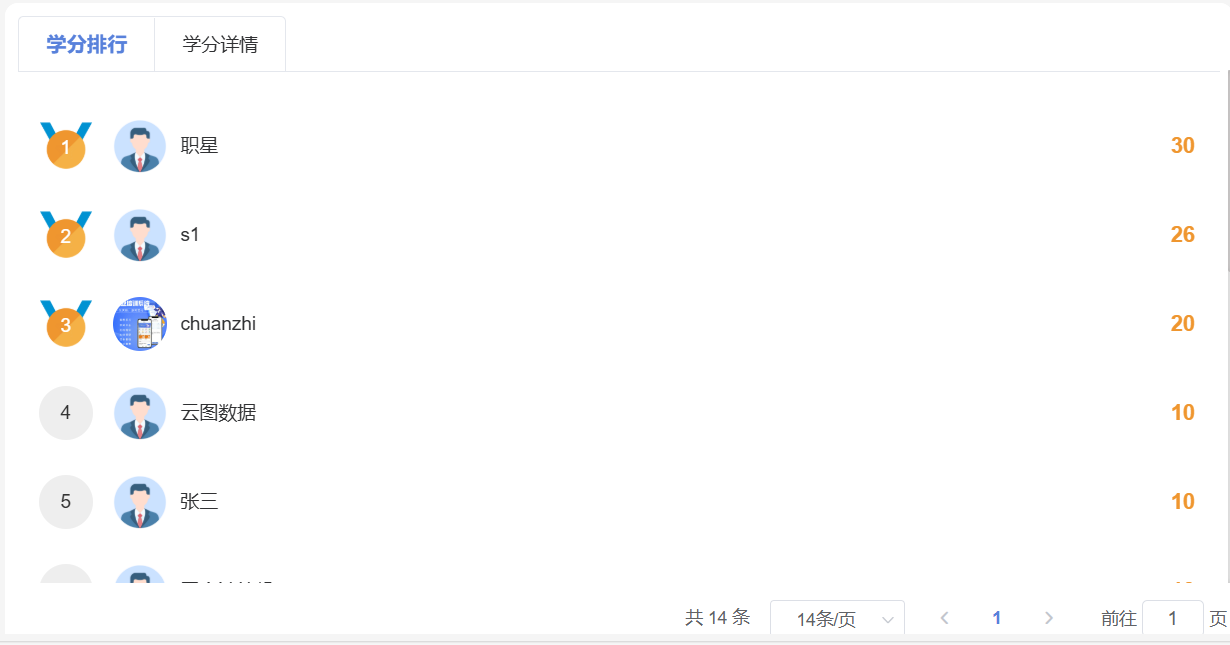The width and height of the screenshot is (1230, 645).
Task: Click 云图数据's avatar icon
Action: [140, 413]
